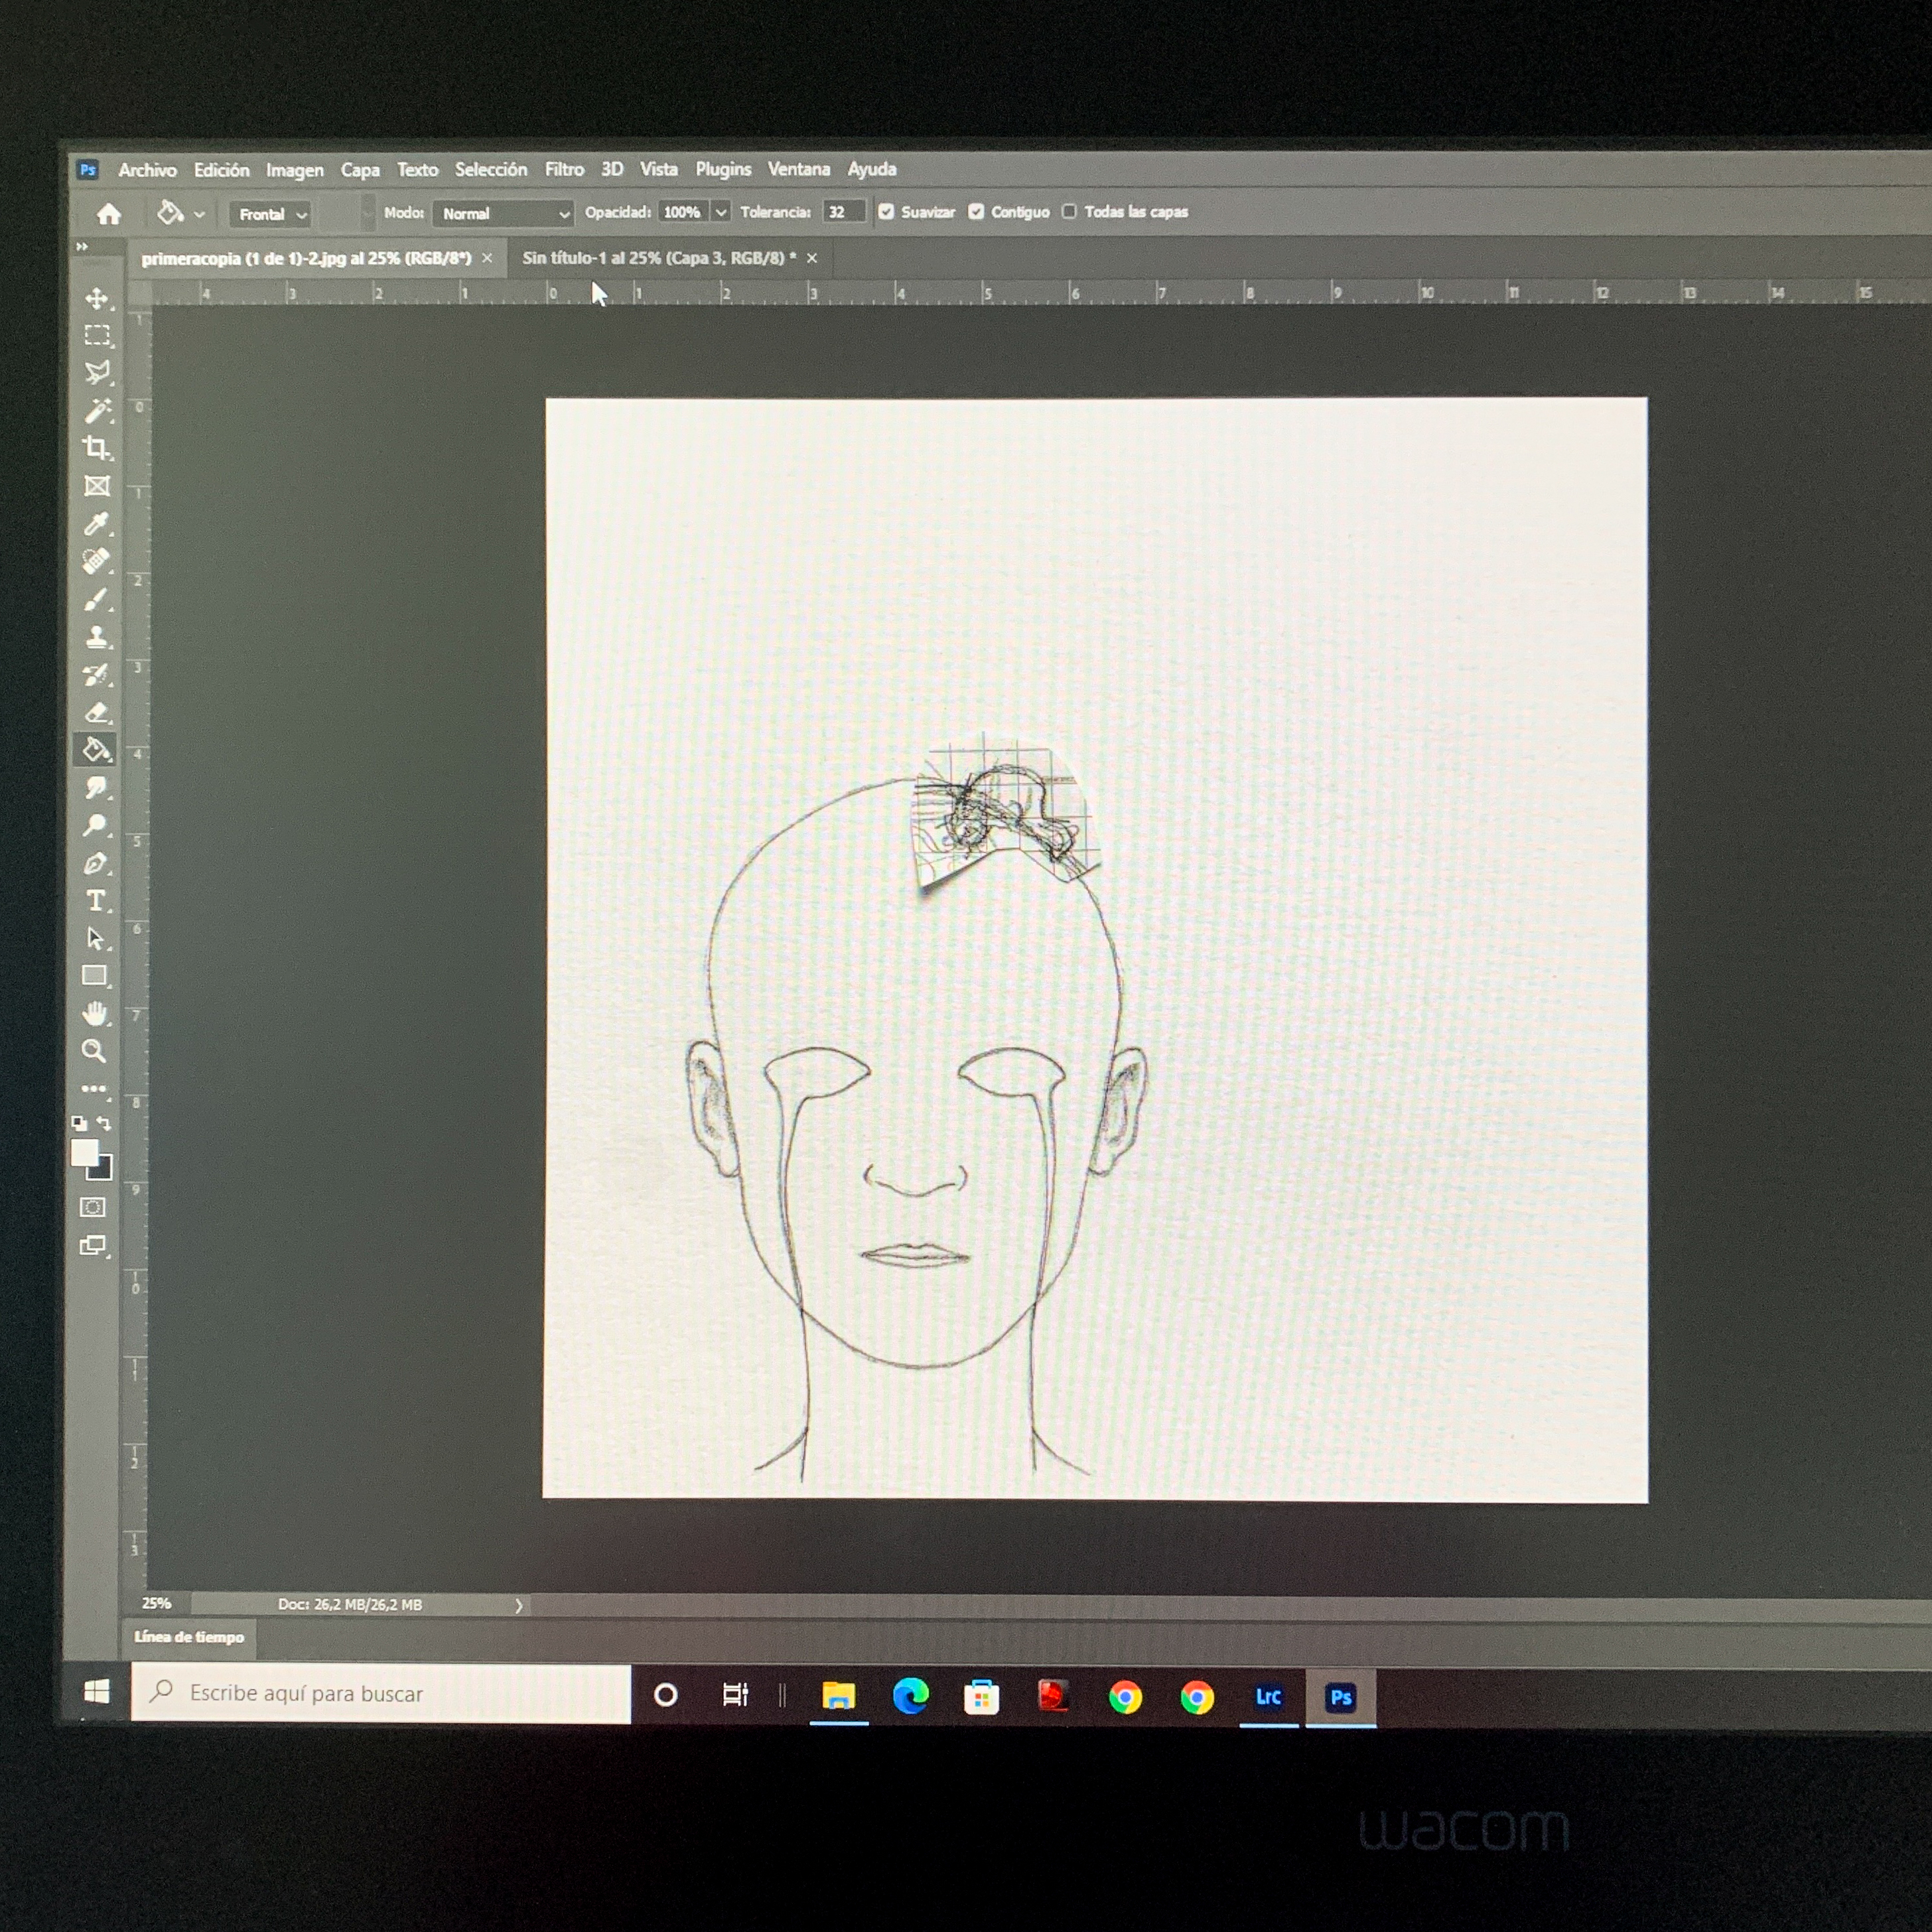Toggle the Suavizar checkbox
Image resolution: width=1932 pixels, height=1932 pixels.
coord(886,212)
